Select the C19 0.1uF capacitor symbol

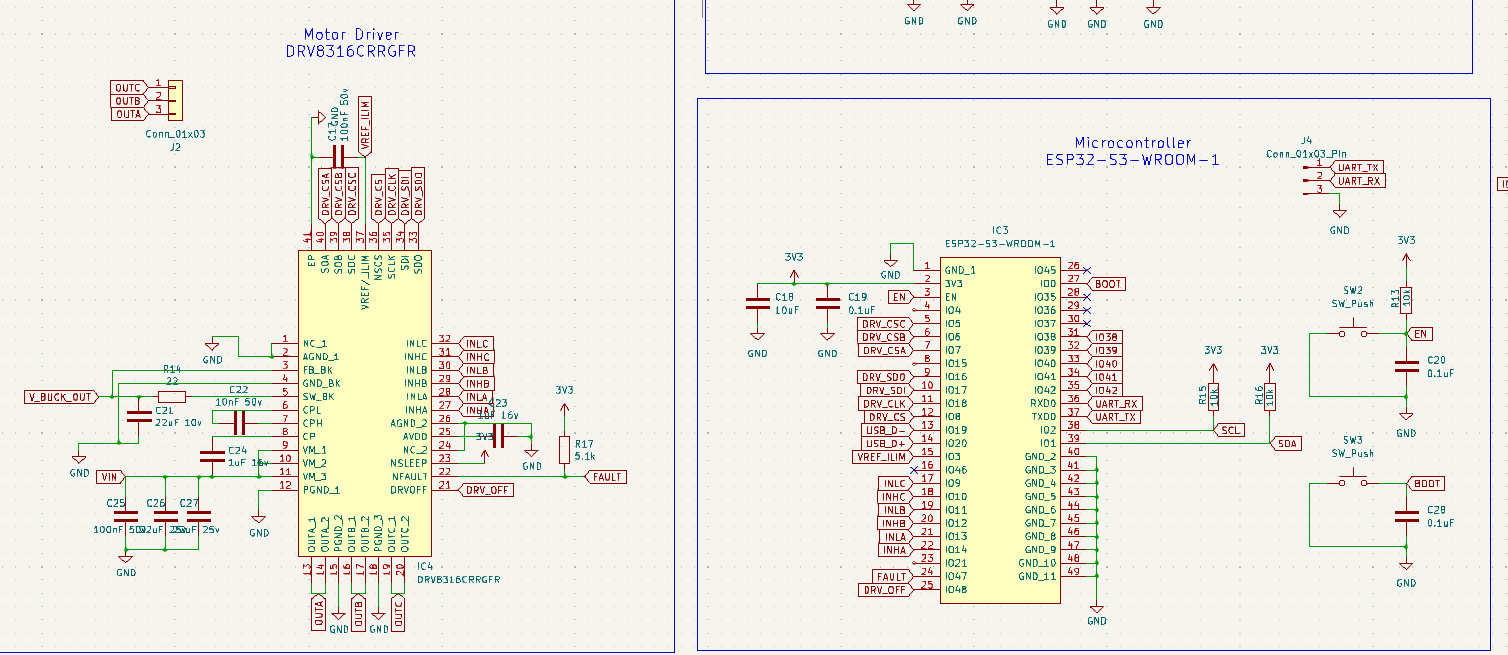pos(827,305)
